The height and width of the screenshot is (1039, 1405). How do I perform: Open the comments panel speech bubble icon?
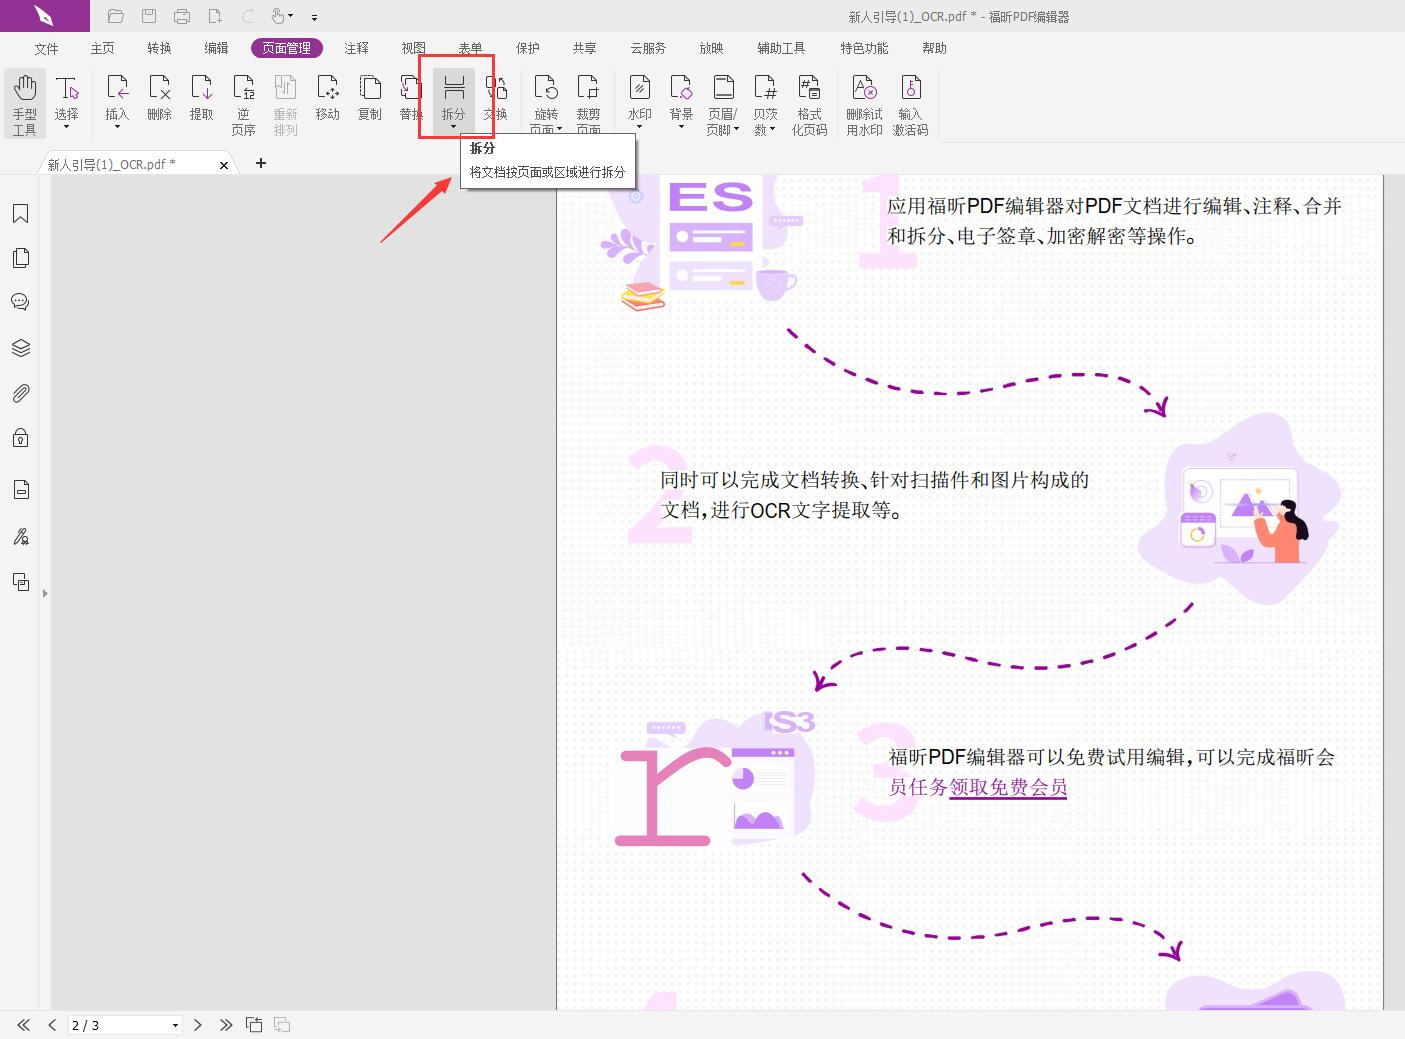pos(20,301)
